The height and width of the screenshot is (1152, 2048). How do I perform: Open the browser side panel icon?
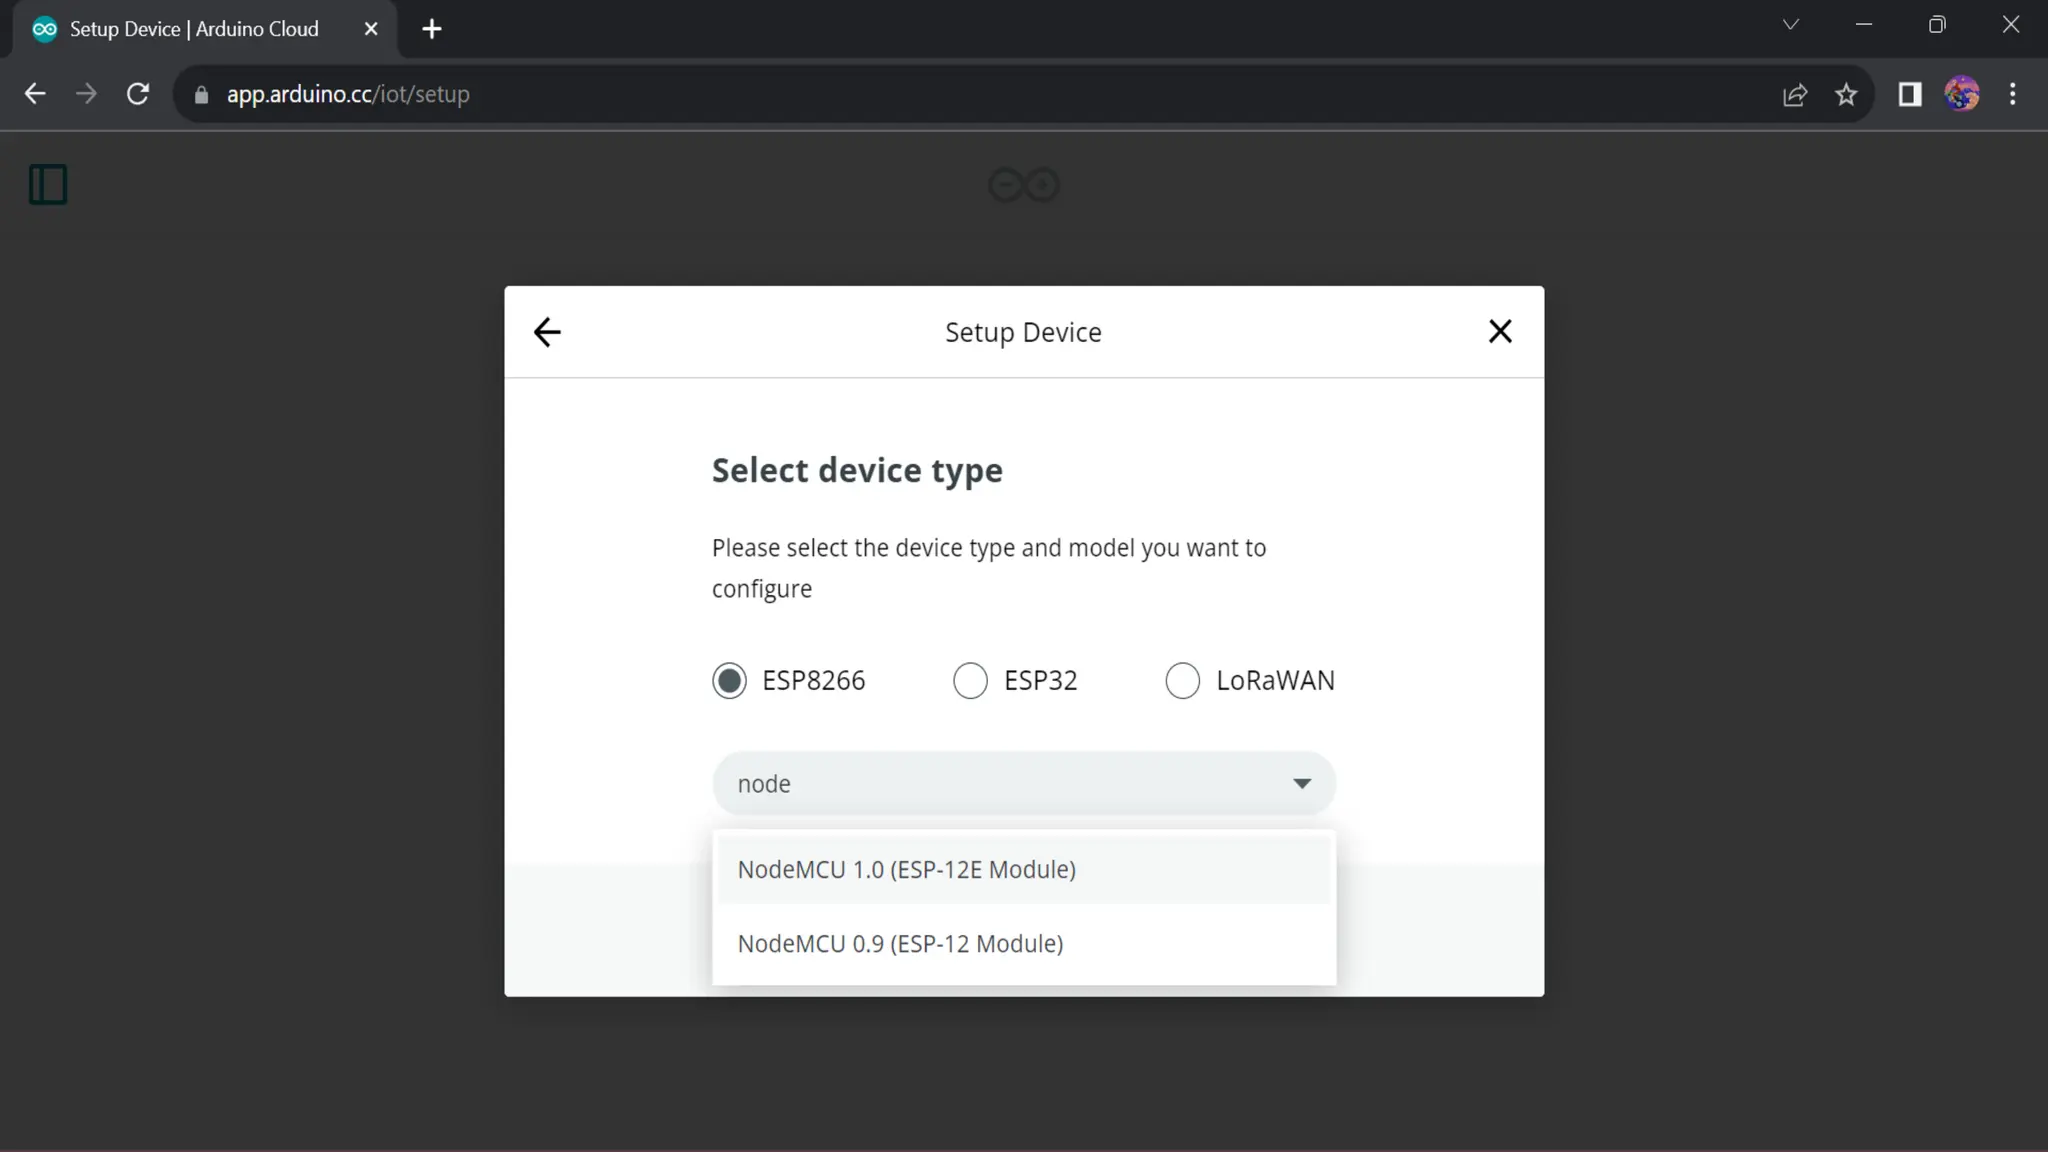(1910, 94)
